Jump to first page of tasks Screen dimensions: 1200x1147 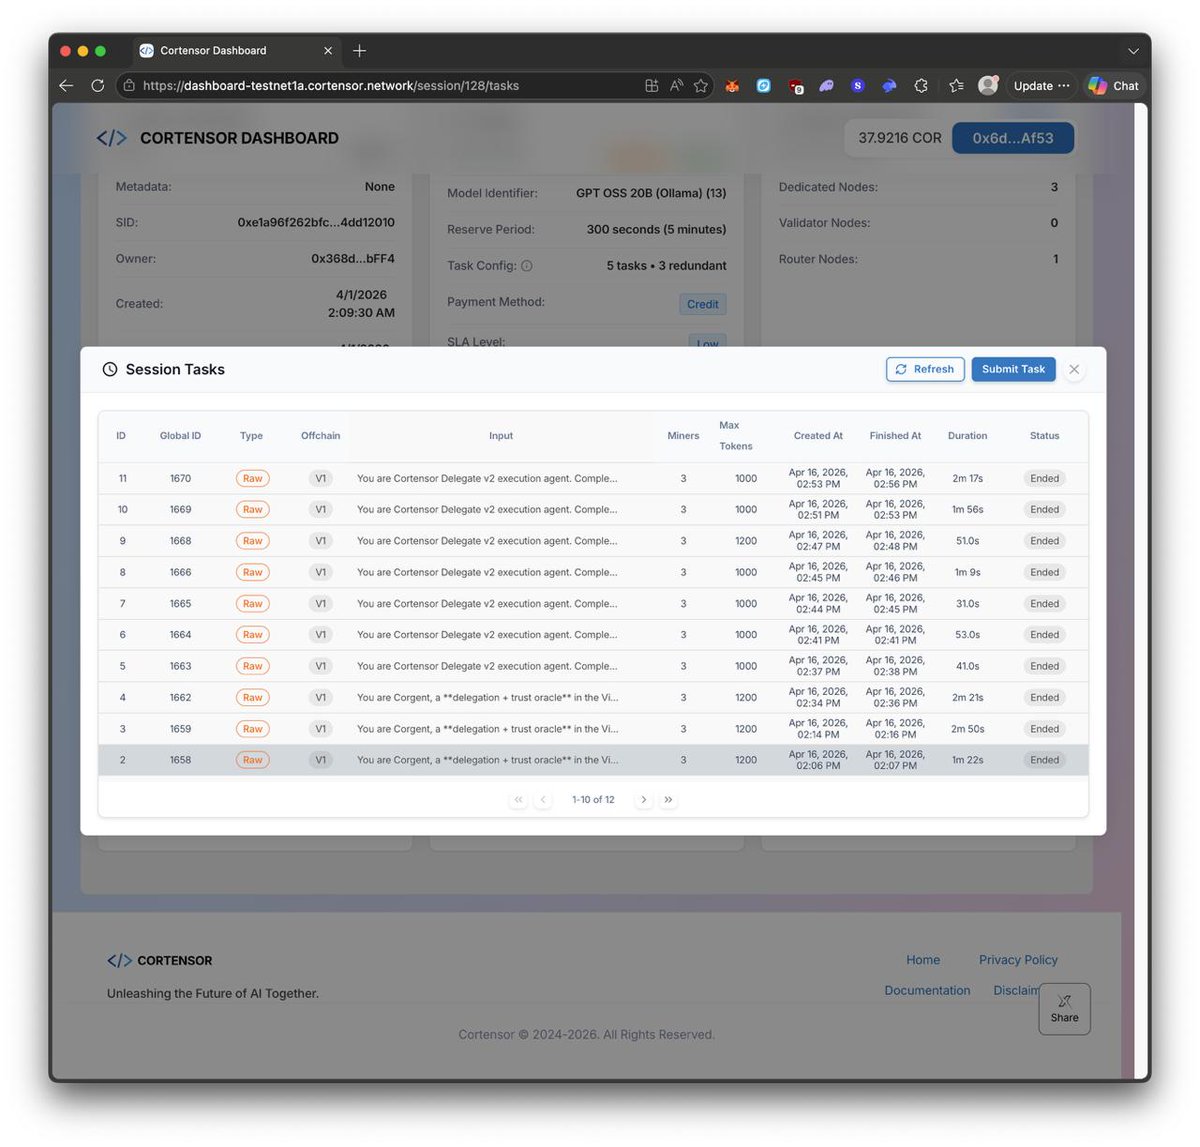coord(518,800)
